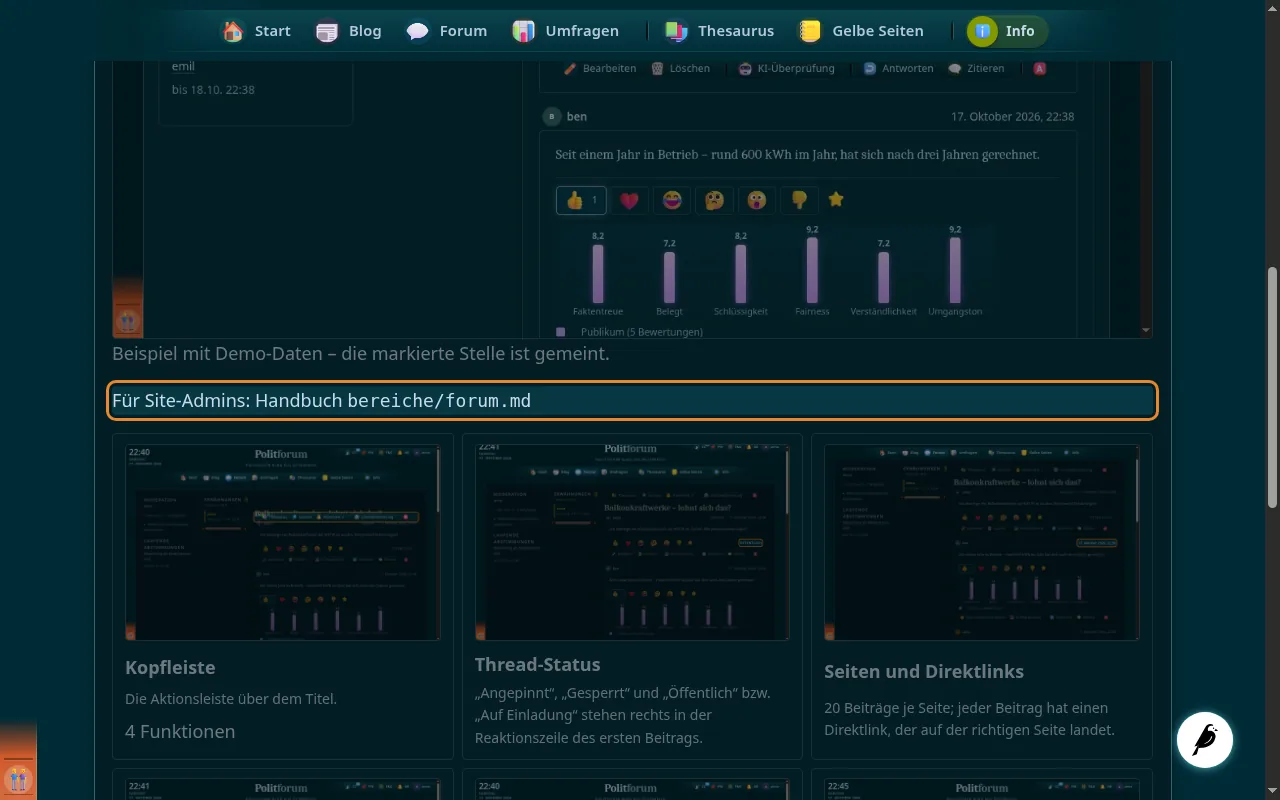The height and width of the screenshot is (800, 1280).
Task: Open the Kopfleiste card thumbnail
Action: tap(283, 543)
